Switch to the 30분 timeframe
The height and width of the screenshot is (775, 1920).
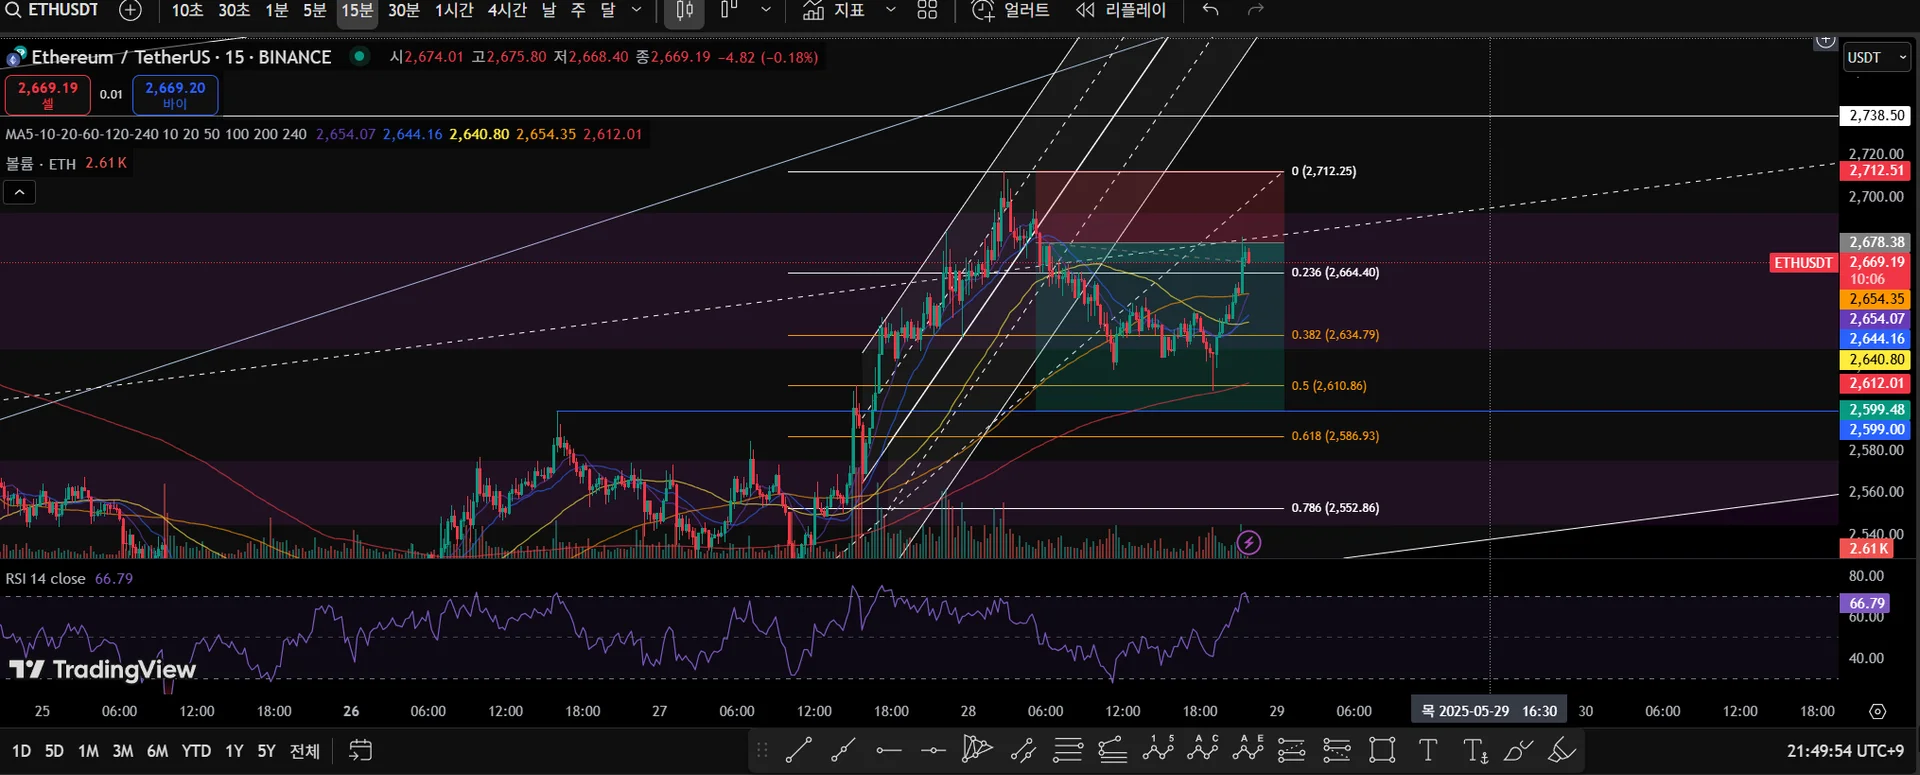(x=404, y=10)
